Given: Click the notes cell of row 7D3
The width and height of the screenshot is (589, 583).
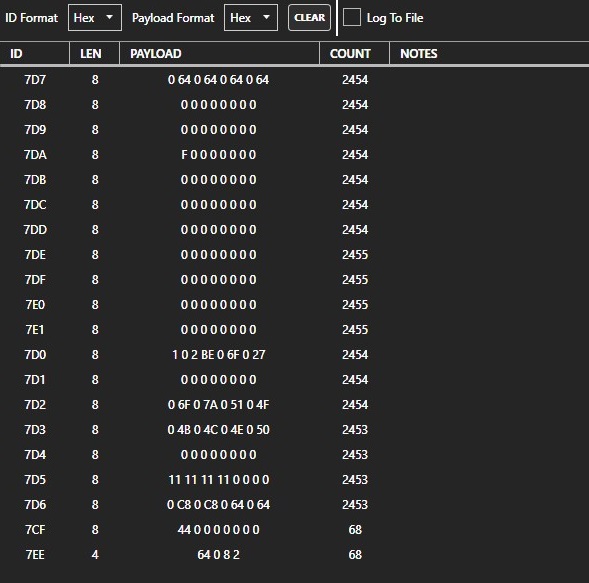Looking at the screenshot, I should (x=489, y=429).
